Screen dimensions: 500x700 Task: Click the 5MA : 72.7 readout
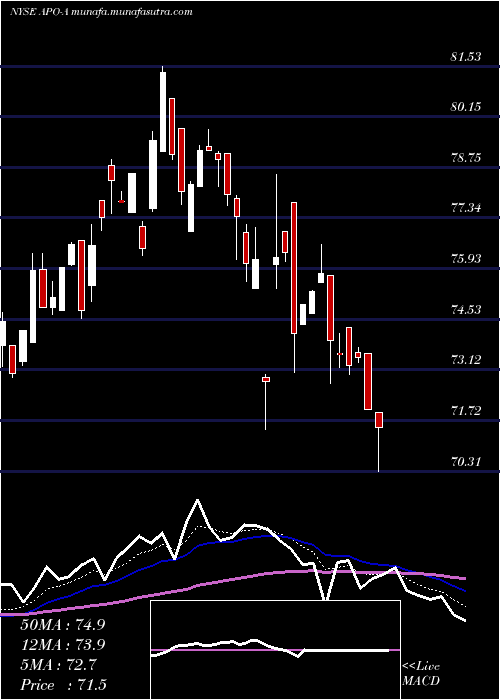tap(58, 665)
